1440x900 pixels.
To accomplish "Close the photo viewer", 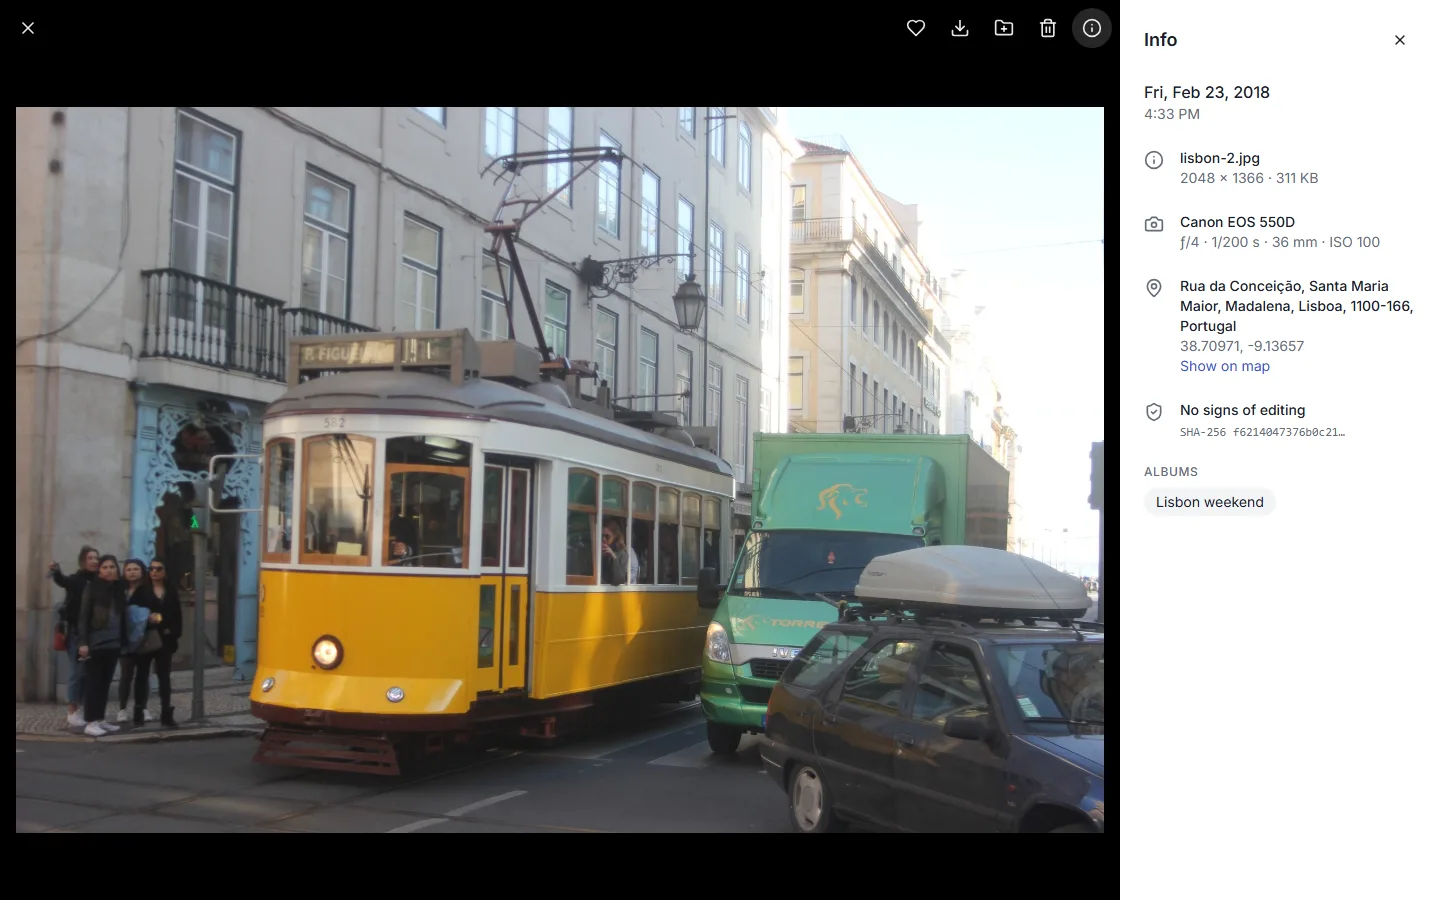I will [28, 28].
